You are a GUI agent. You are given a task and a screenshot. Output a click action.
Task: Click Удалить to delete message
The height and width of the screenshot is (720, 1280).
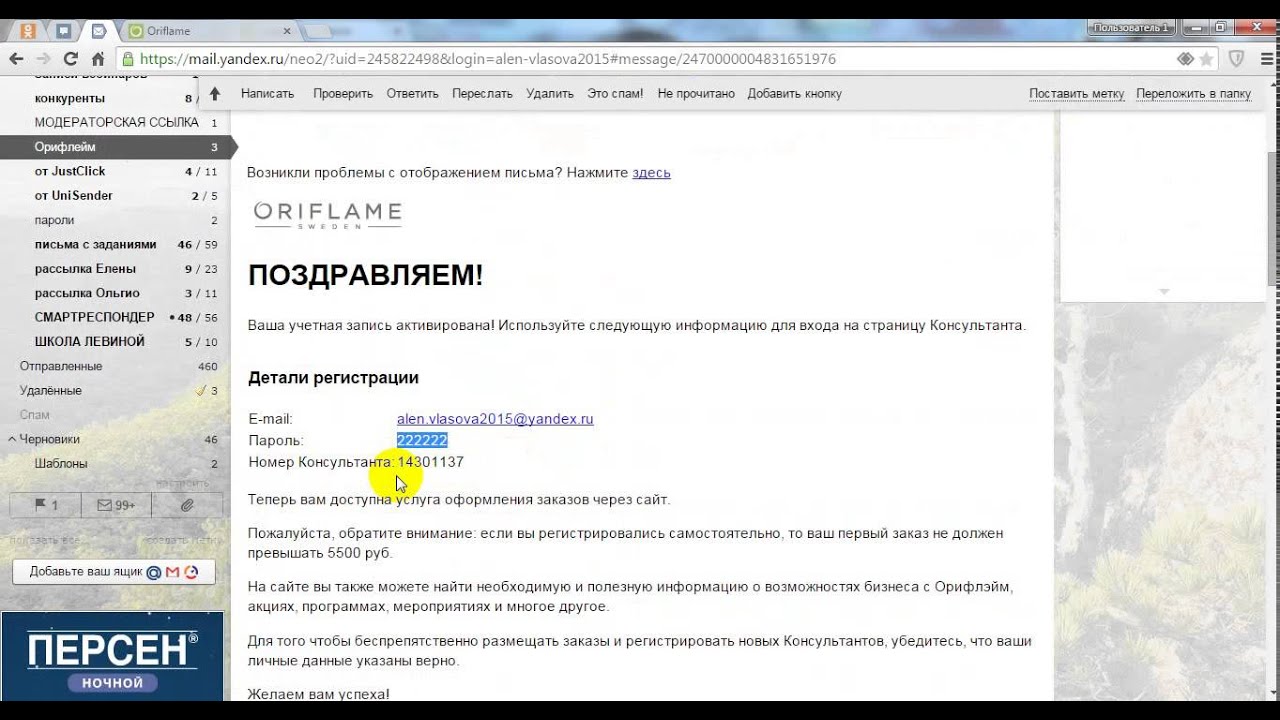tap(550, 93)
